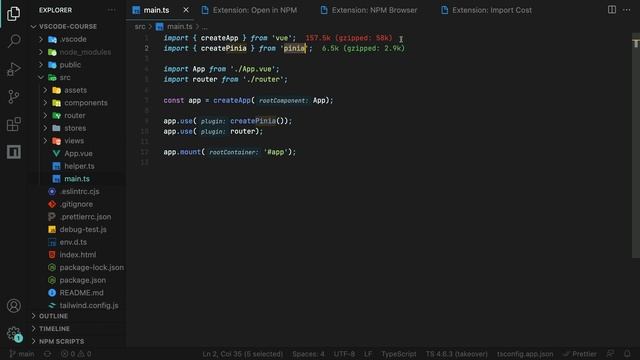
Task: Collapse the VSCODE-COURSE root folder
Action: (34, 27)
